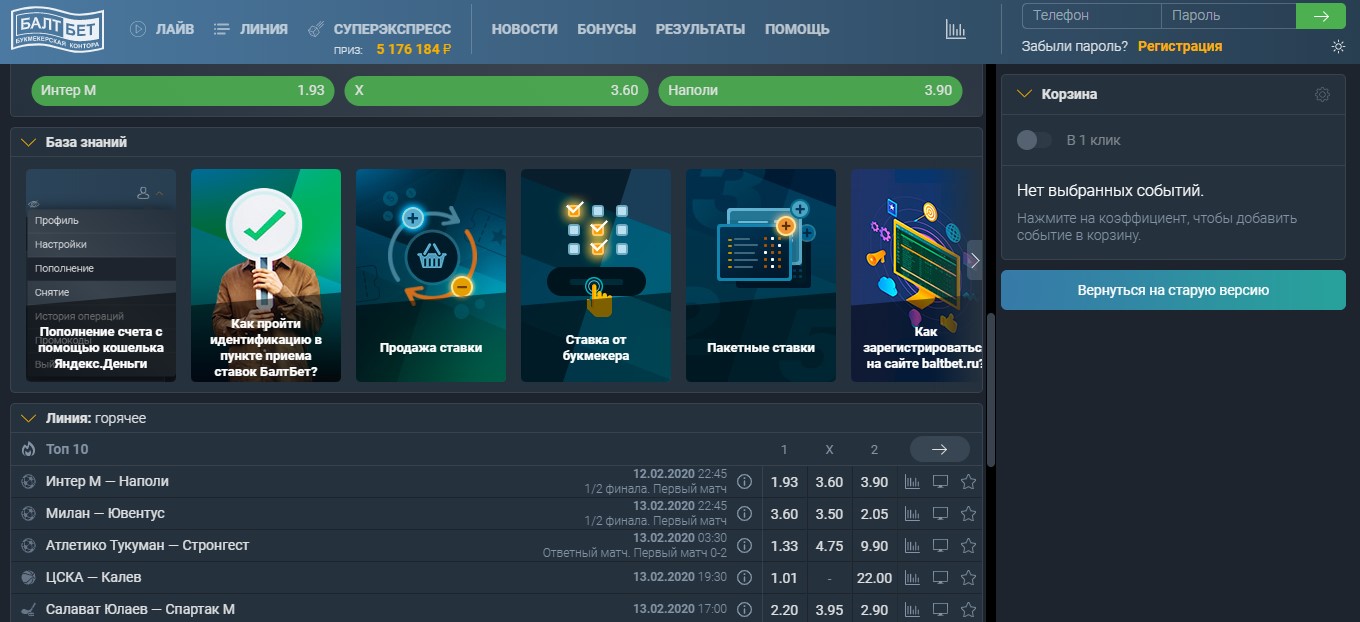Open broadcast screen for Милан — Ювентус
This screenshot has width=1360, height=622.
point(940,514)
